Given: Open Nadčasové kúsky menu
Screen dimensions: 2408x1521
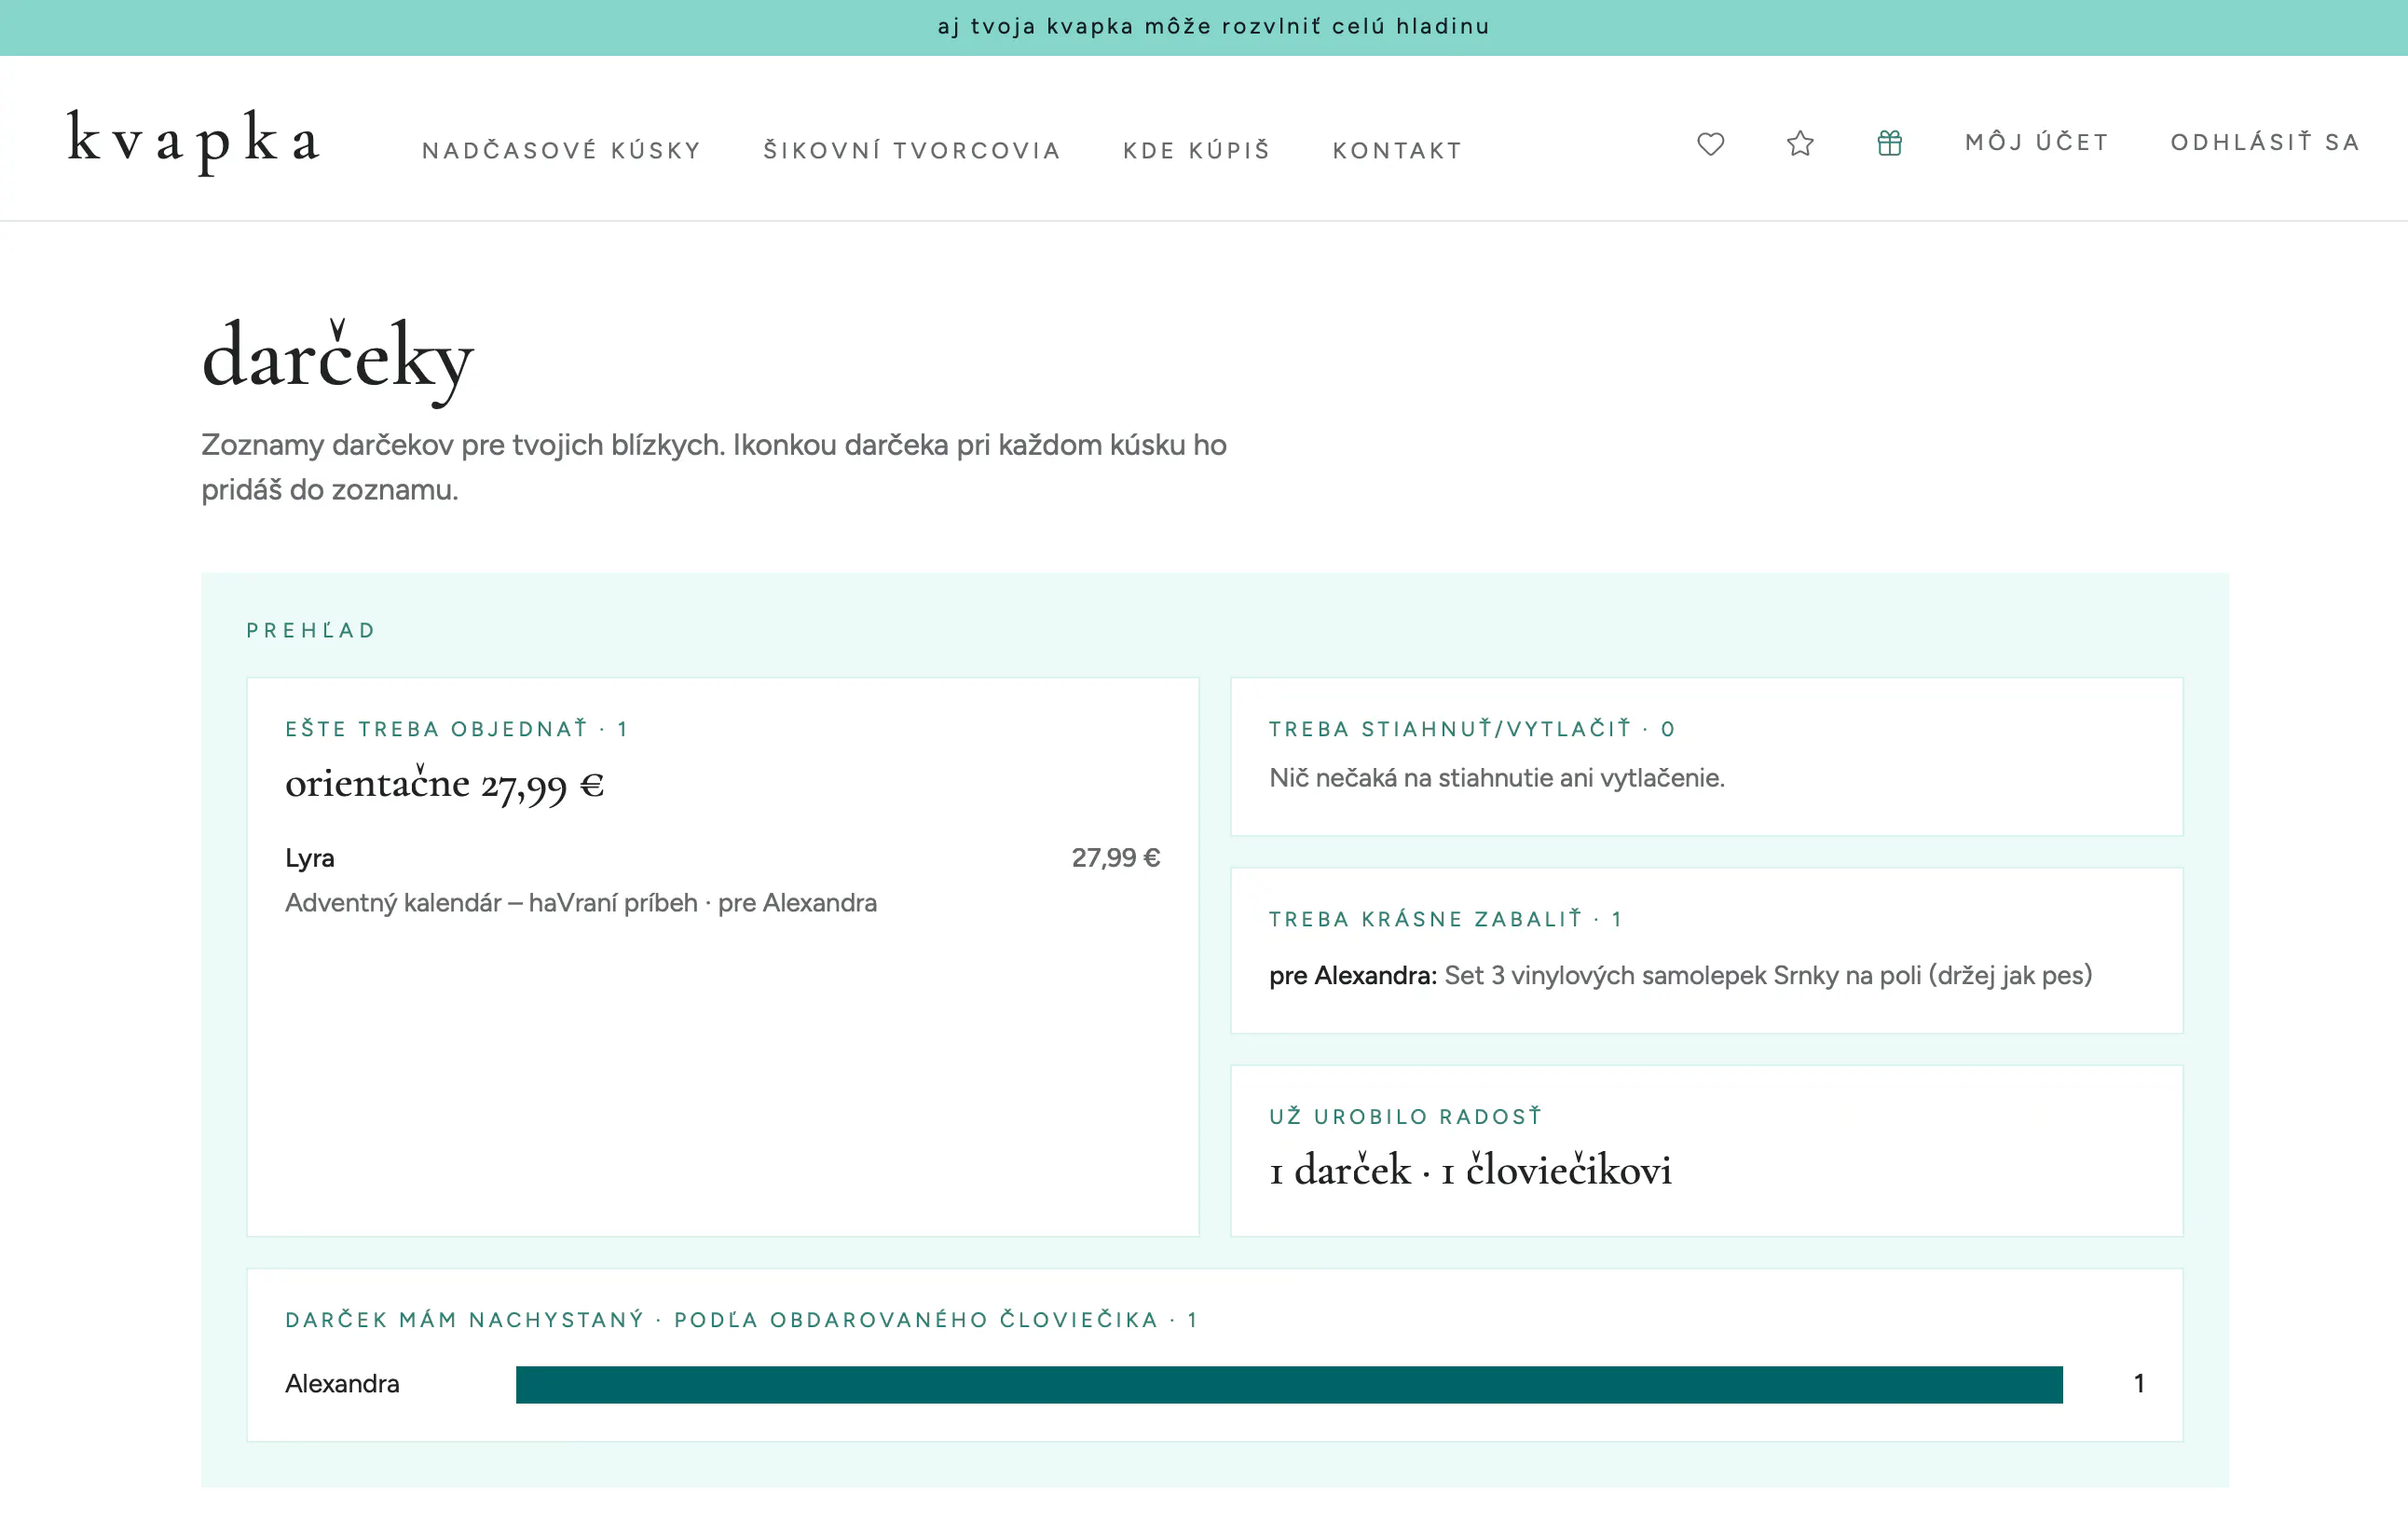Looking at the screenshot, I should pos(561,150).
